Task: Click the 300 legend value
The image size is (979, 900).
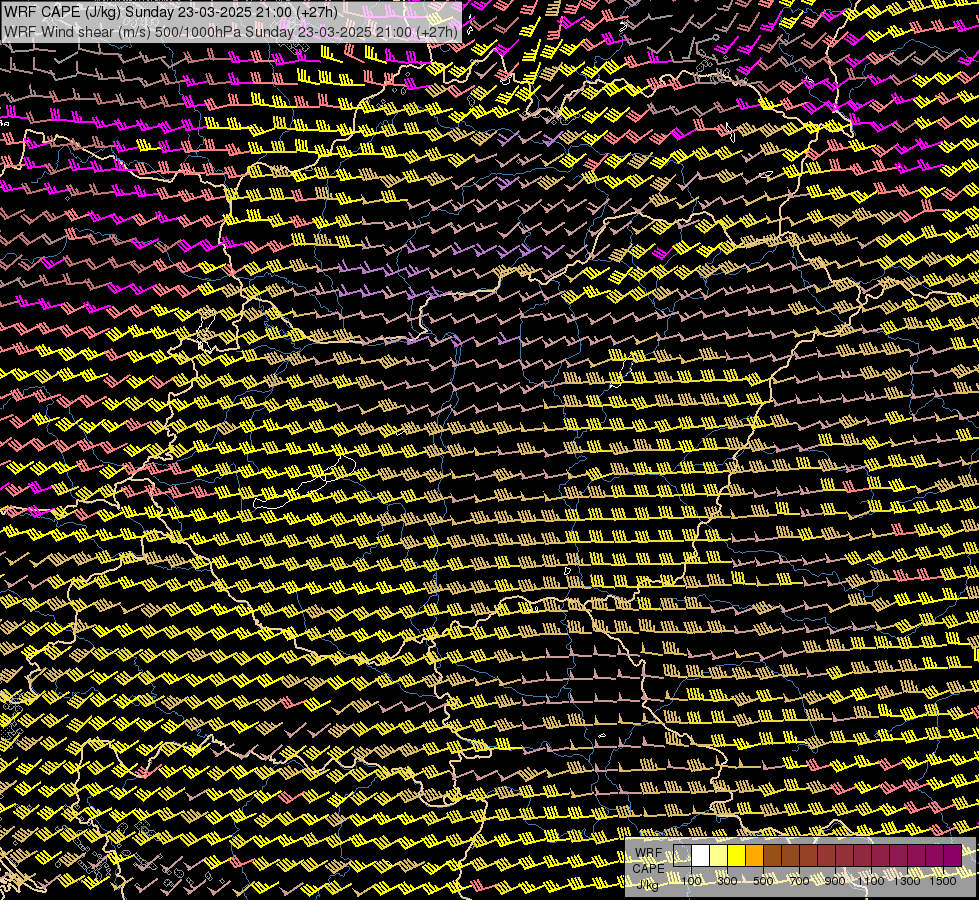Action: 727,881
